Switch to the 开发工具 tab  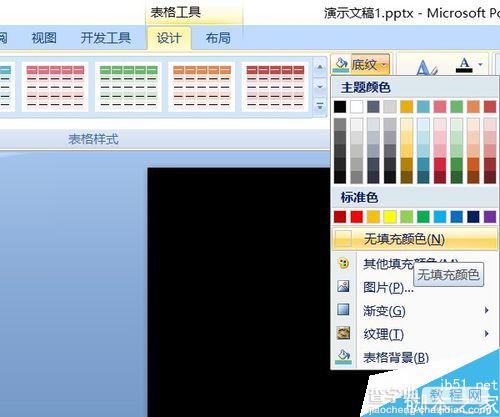coord(106,38)
